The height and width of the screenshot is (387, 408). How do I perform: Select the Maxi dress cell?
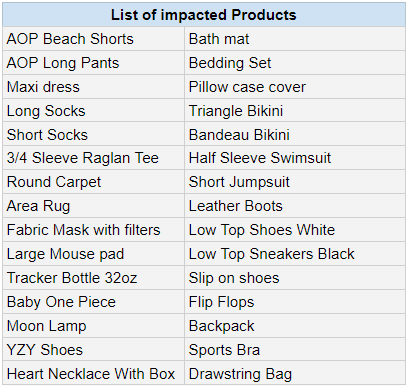coord(94,87)
